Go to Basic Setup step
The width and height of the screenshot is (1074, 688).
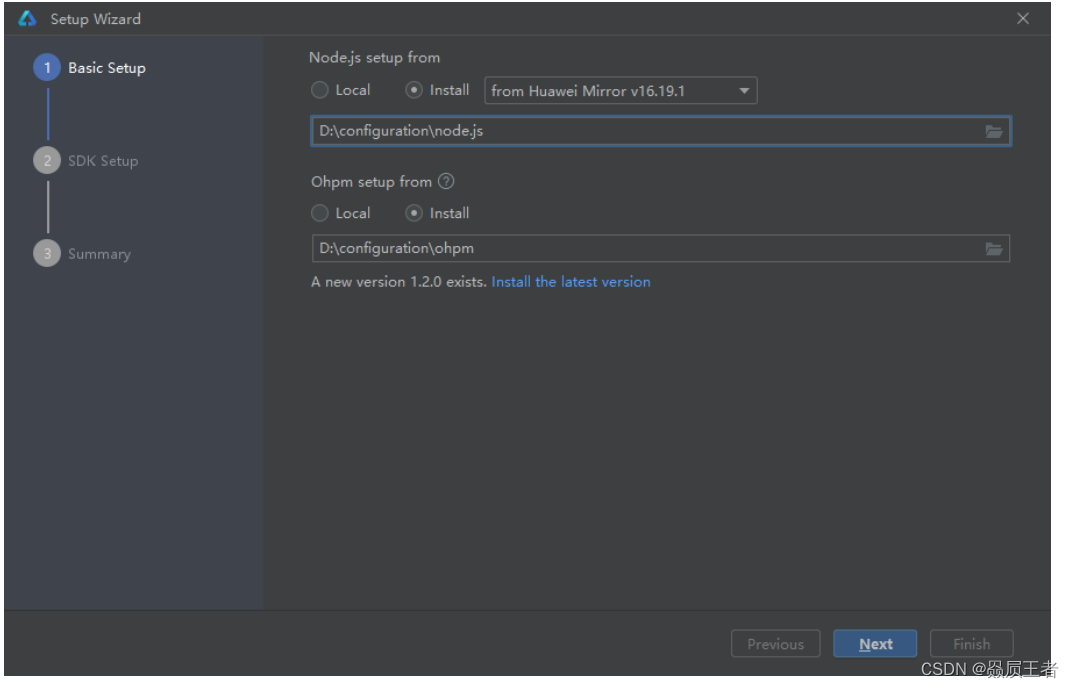[x=90, y=68]
